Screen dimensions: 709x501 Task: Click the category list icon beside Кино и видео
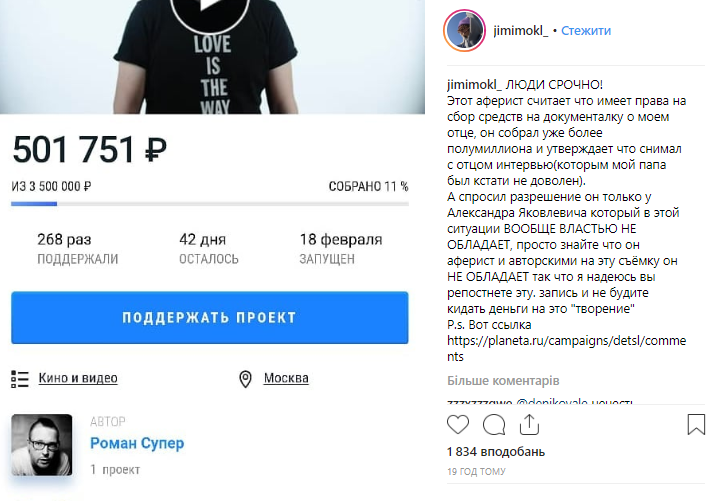[20, 378]
